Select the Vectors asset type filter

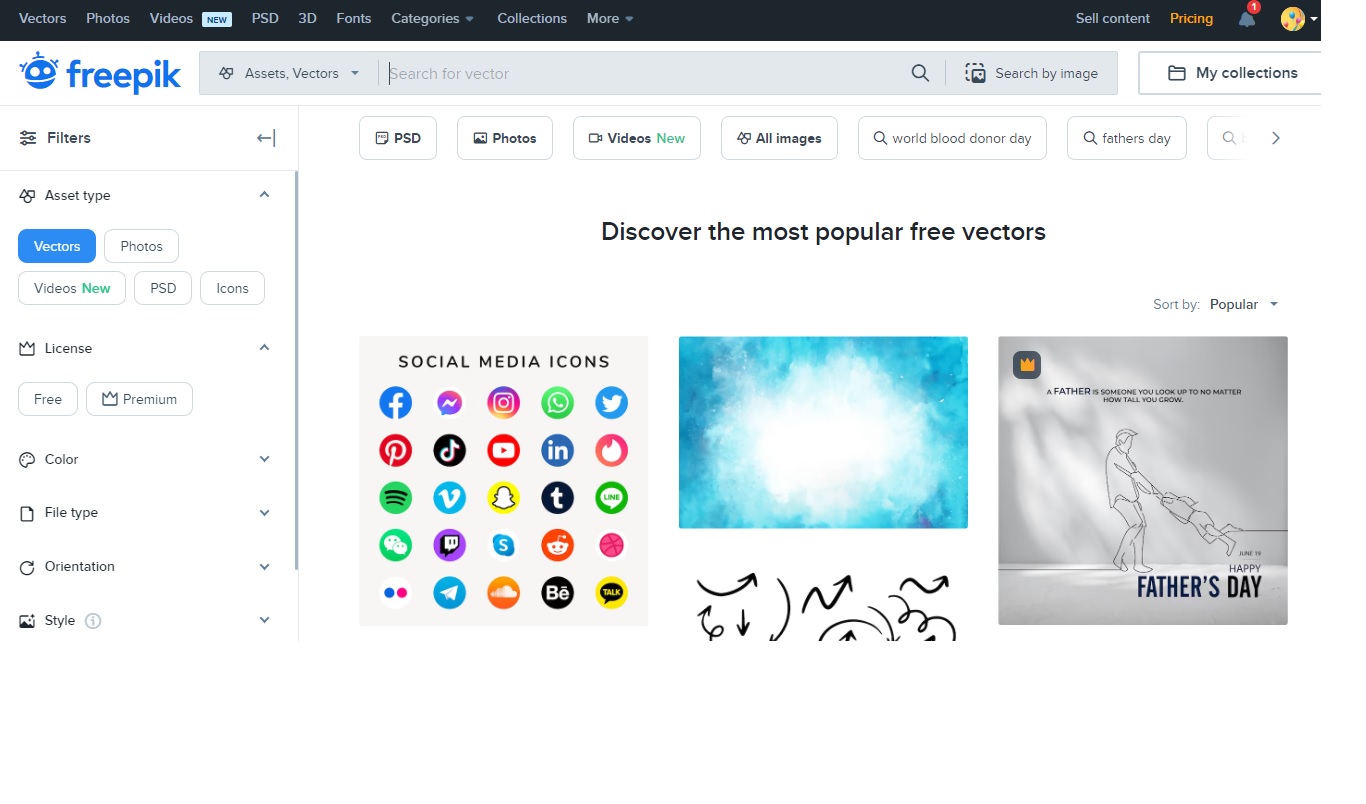[57, 246]
